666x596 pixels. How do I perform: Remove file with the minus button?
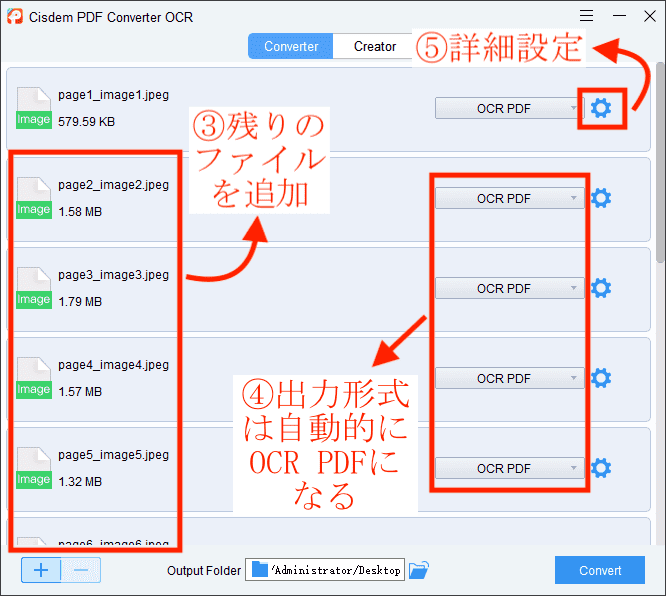(81, 570)
